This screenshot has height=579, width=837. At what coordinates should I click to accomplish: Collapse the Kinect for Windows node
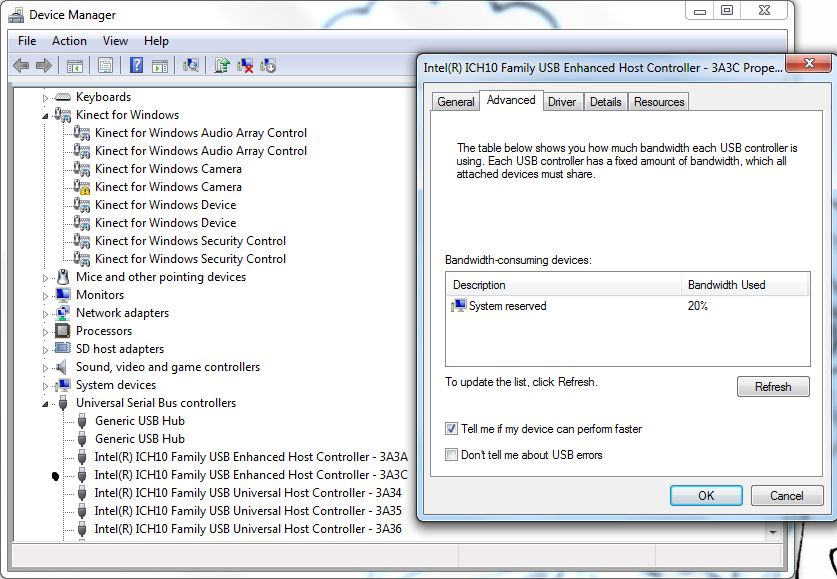click(x=45, y=116)
